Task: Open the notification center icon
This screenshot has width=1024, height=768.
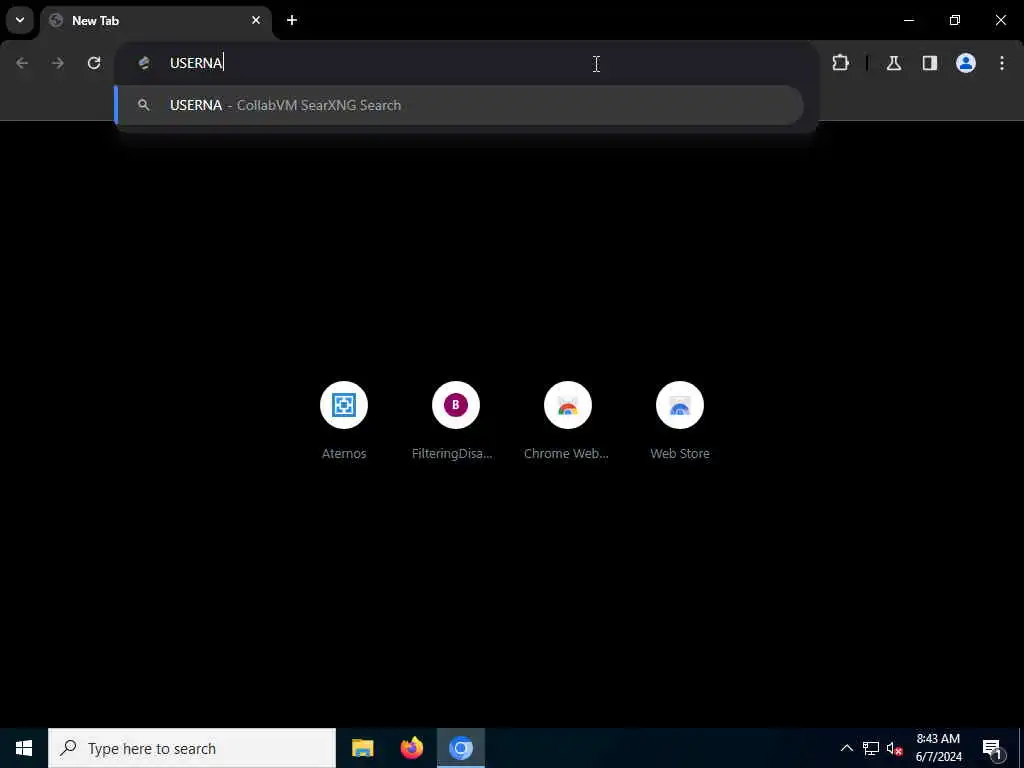Action: 993,748
